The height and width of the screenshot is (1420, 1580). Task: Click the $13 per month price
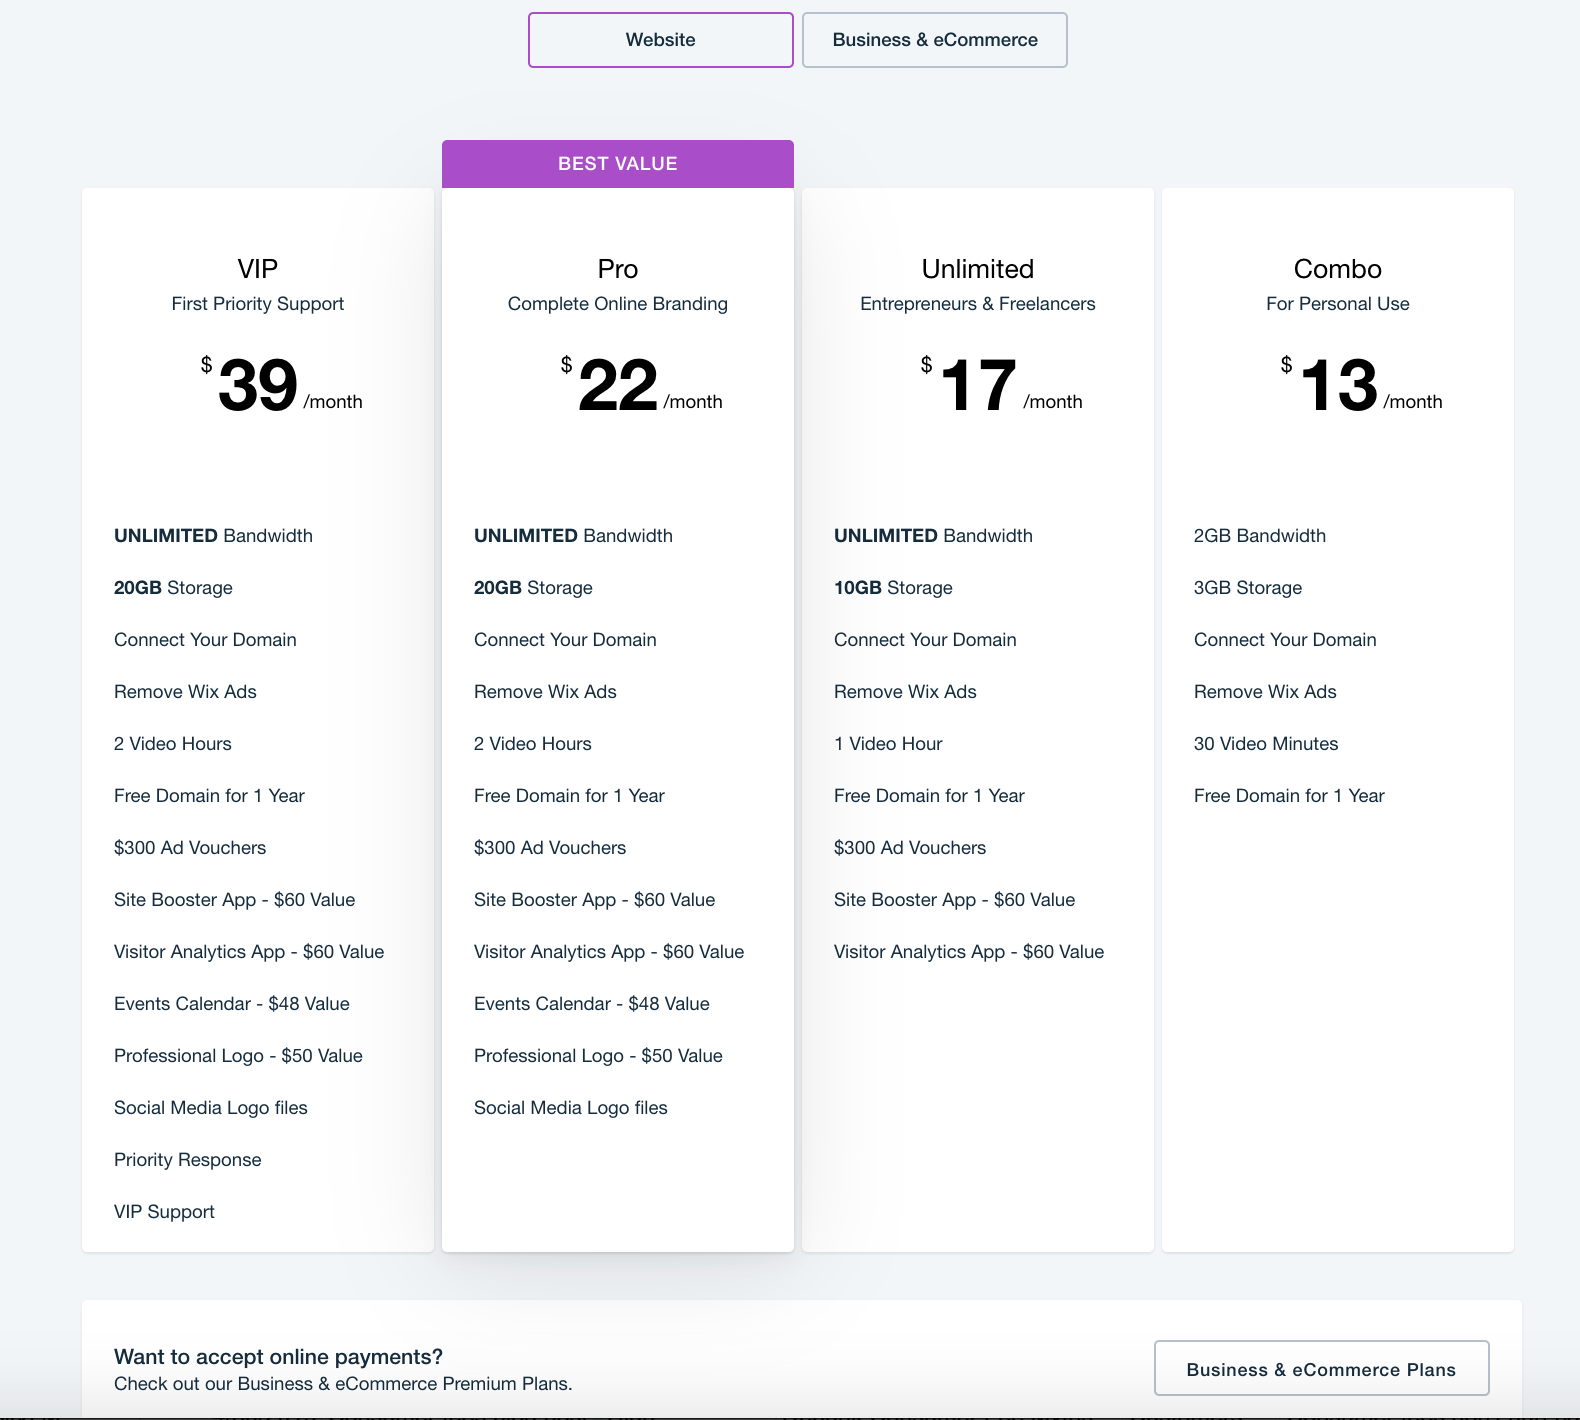1361,385
